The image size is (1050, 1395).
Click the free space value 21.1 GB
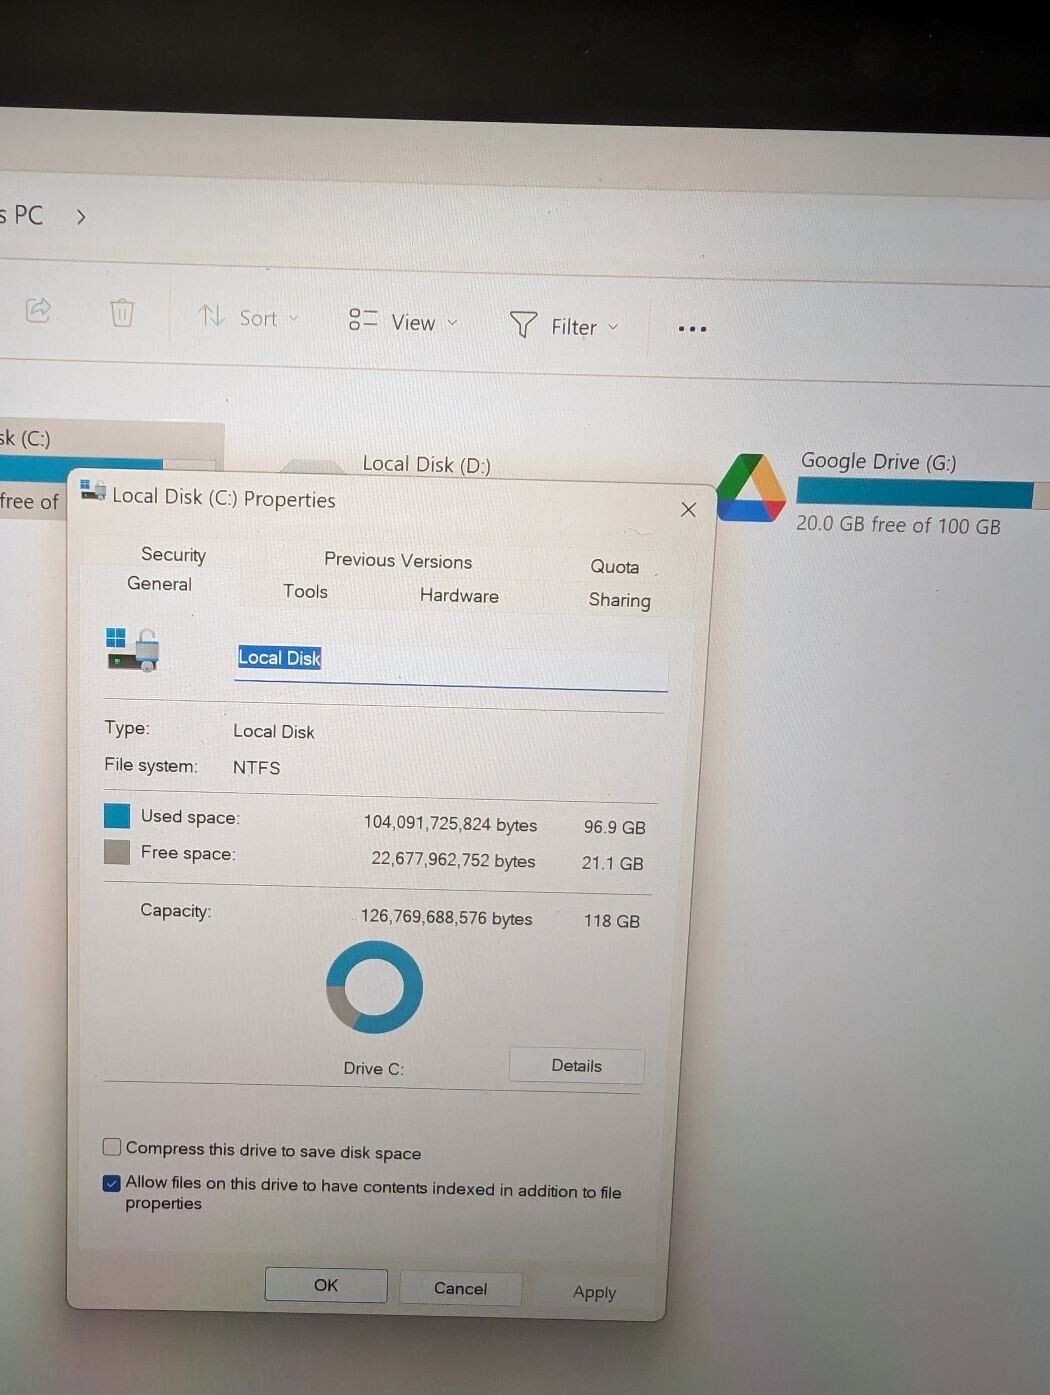[612, 864]
